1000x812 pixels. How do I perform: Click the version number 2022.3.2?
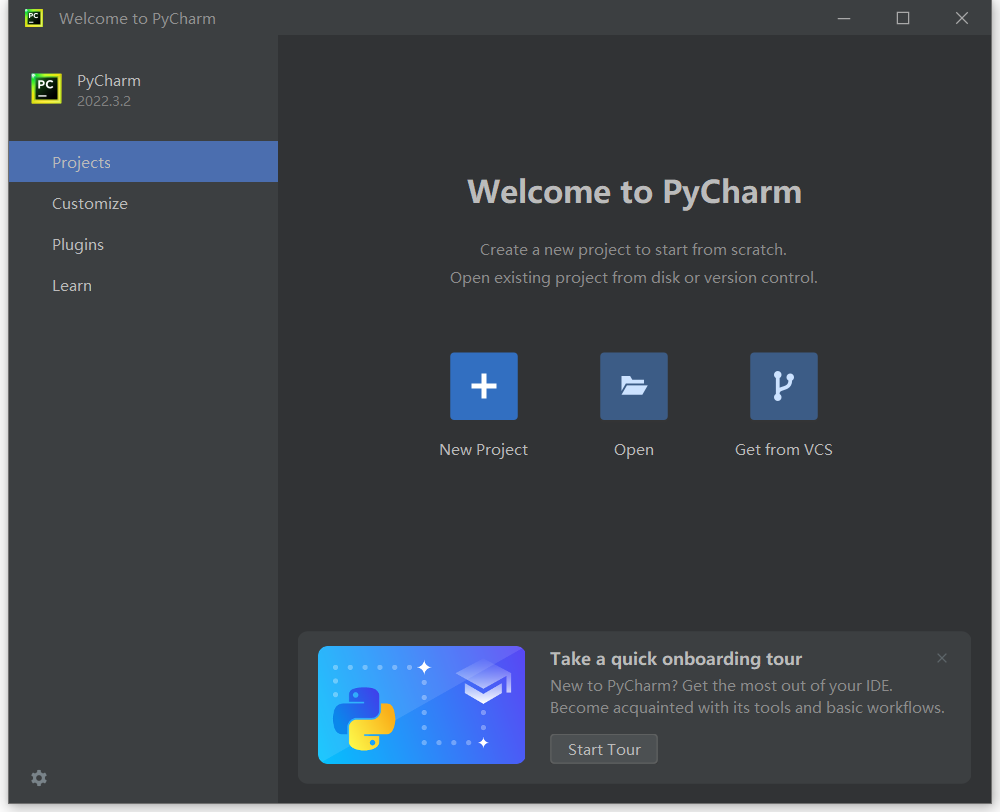pos(104,101)
